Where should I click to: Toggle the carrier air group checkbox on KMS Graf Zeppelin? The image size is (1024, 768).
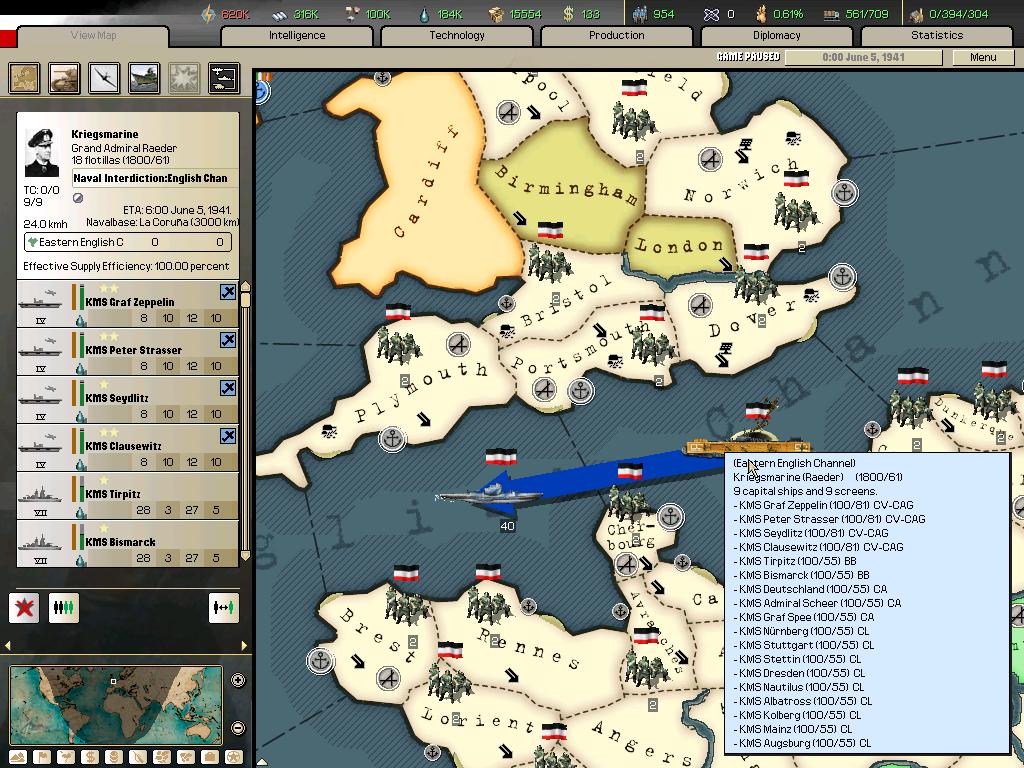click(228, 292)
